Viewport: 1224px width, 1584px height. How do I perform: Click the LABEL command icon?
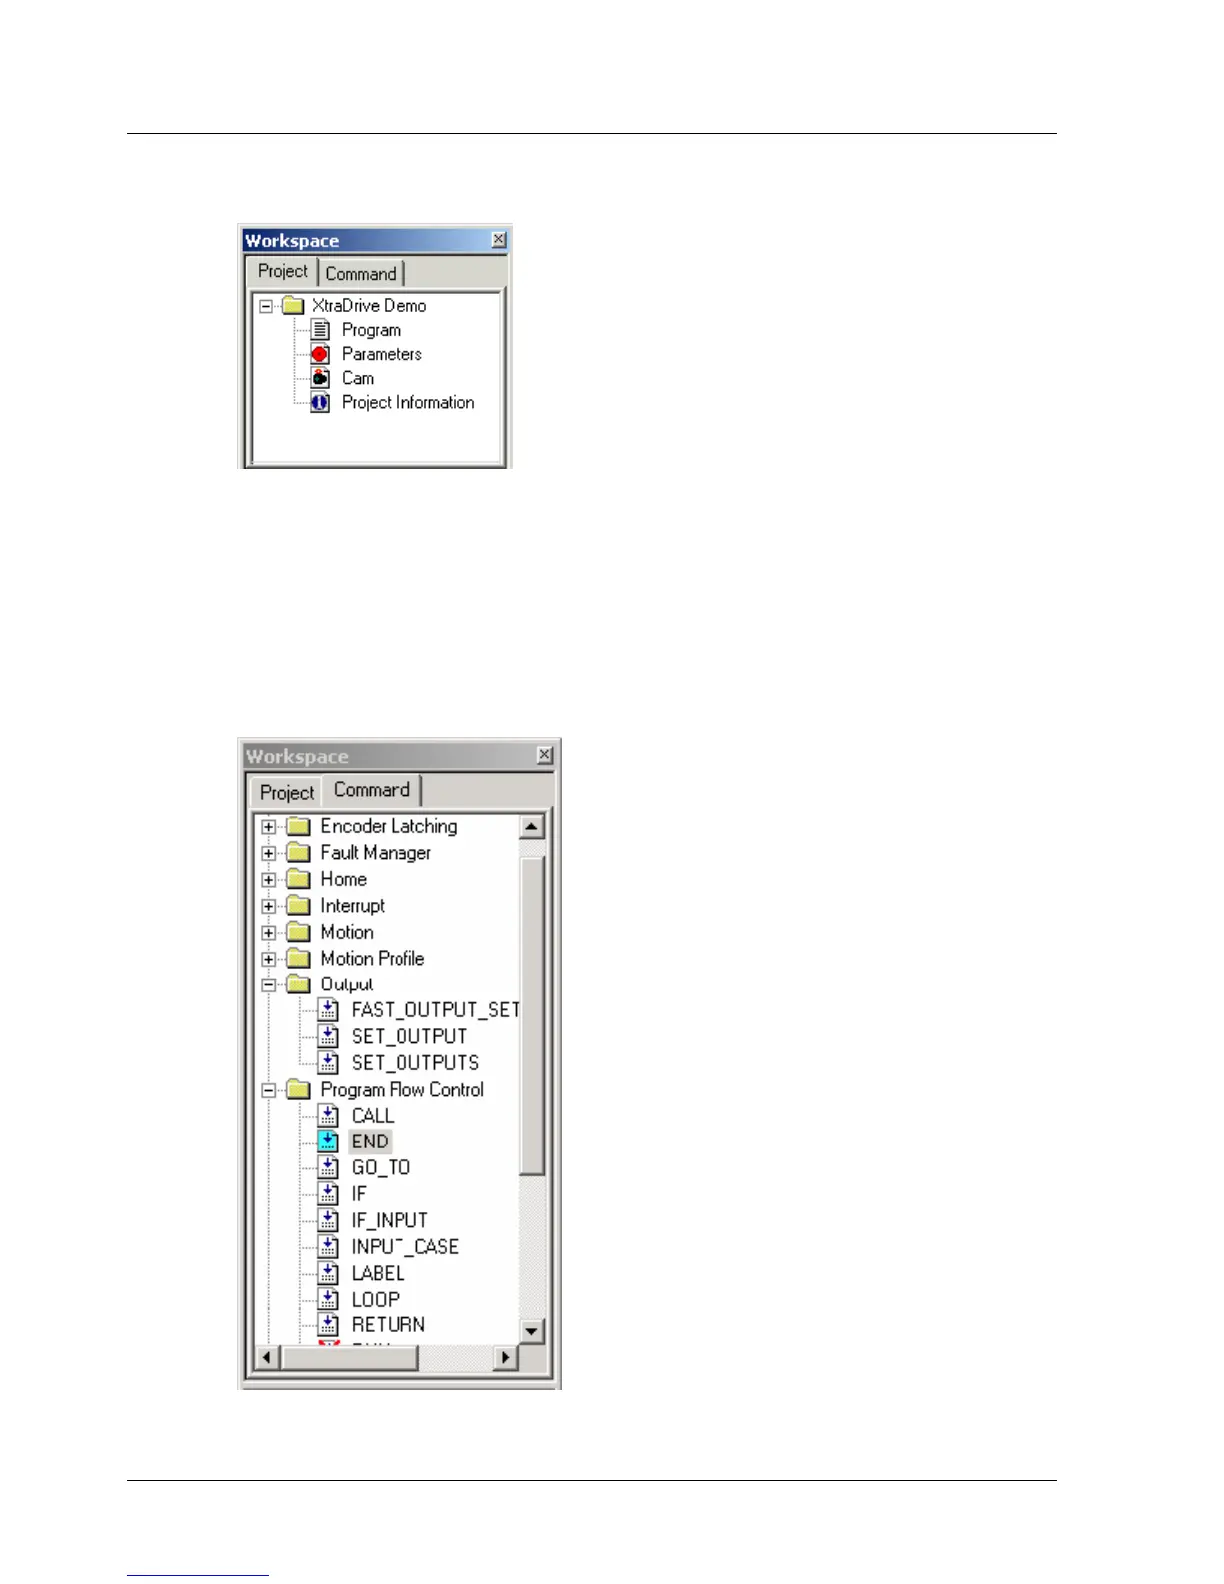pyautogui.click(x=328, y=1273)
